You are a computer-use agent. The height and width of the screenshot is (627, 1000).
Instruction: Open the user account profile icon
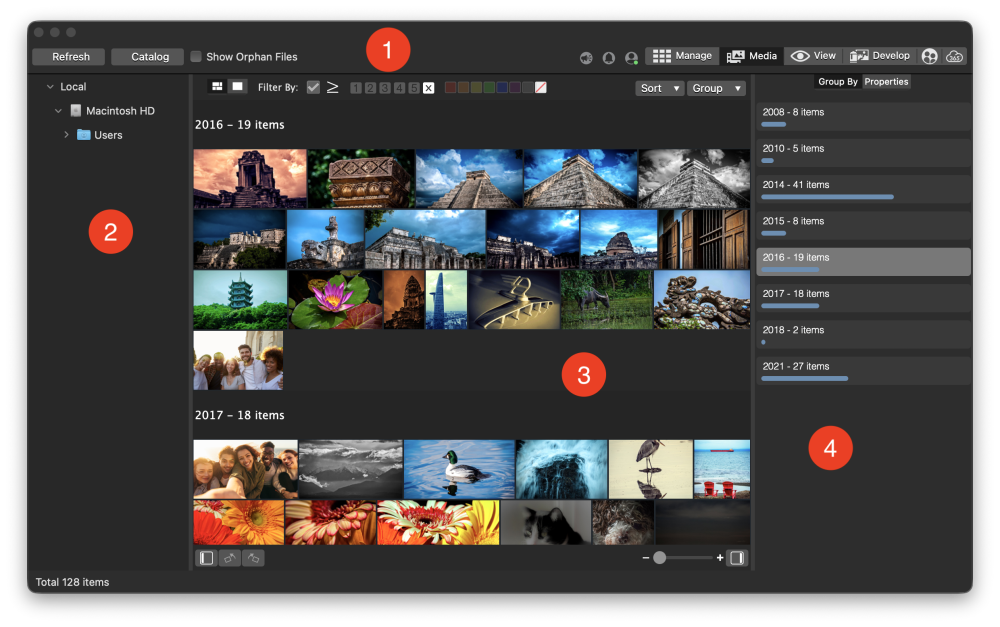631,58
